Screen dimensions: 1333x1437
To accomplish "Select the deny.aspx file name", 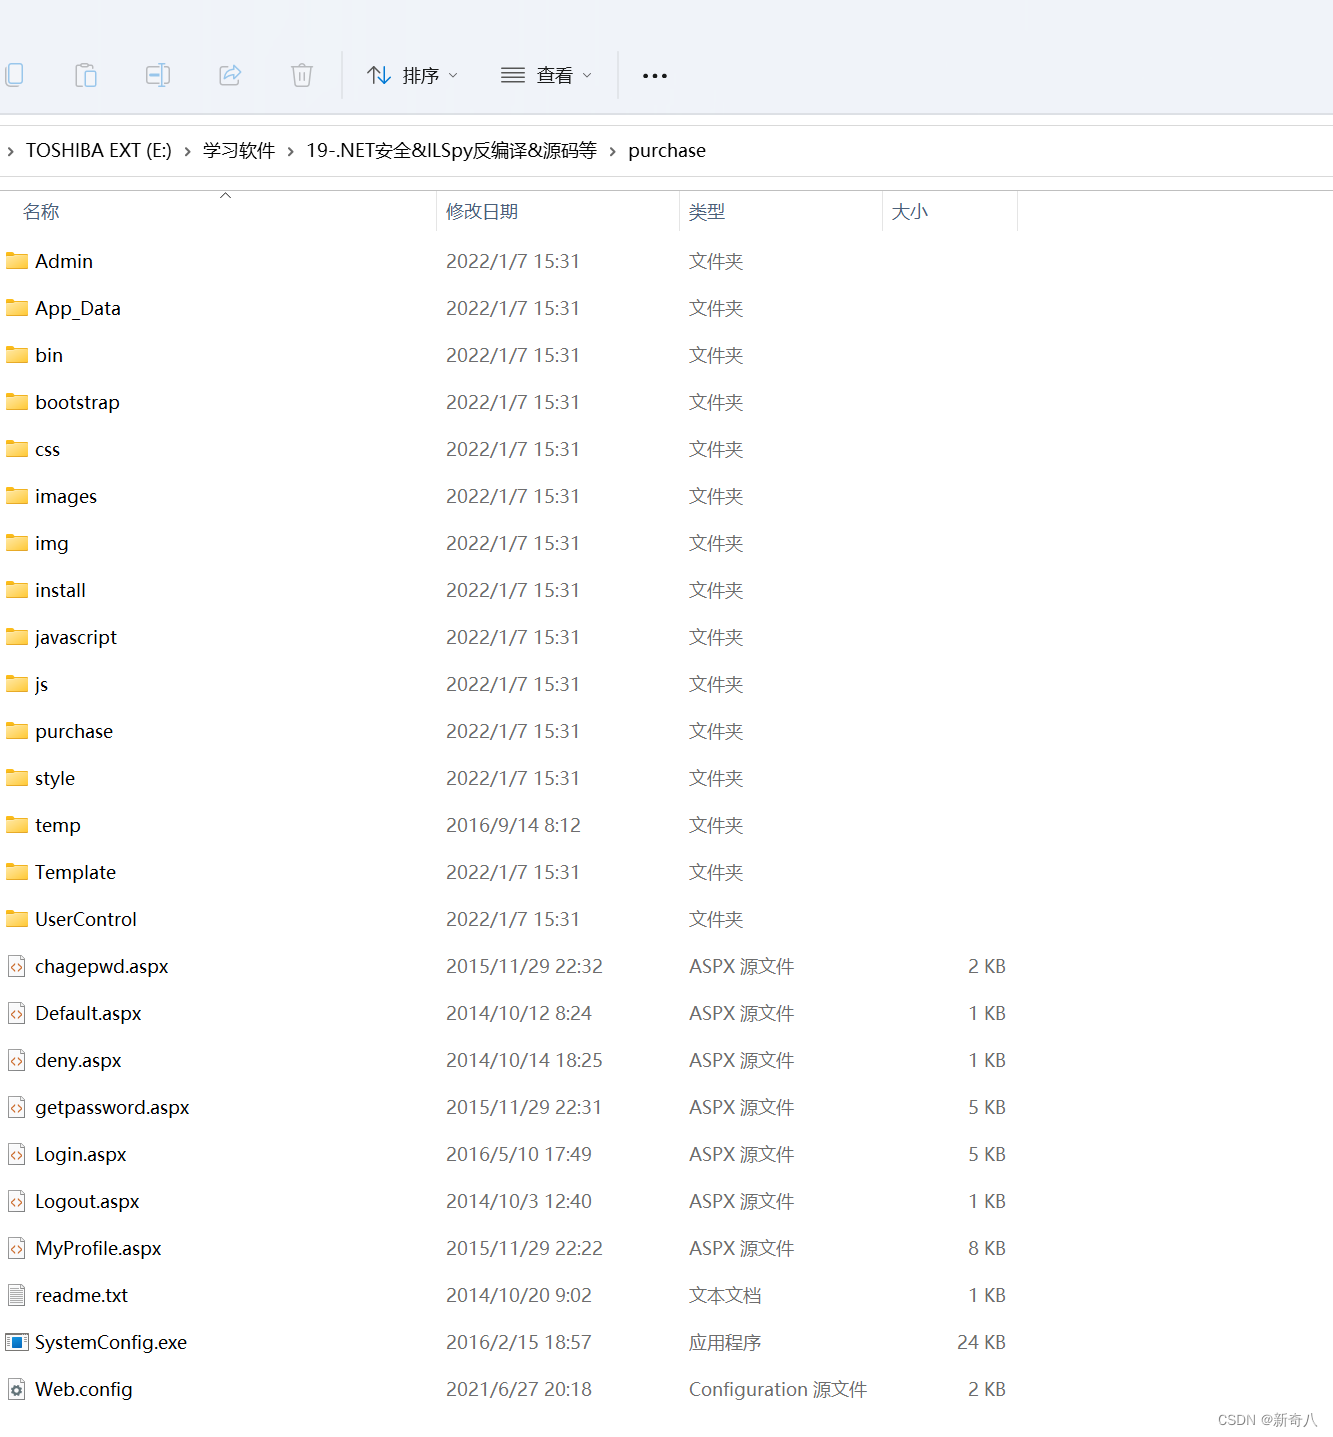I will point(78,1060).
